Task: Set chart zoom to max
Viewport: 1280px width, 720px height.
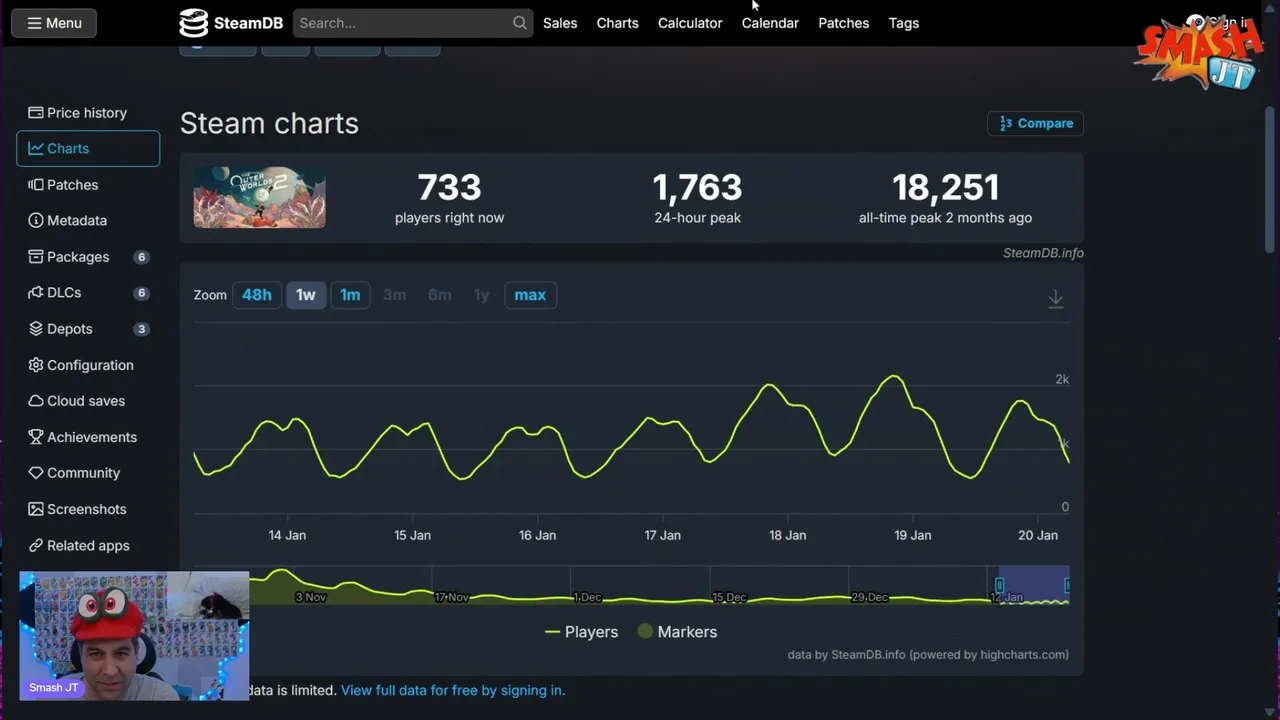Action: click(x=530, y=295)
